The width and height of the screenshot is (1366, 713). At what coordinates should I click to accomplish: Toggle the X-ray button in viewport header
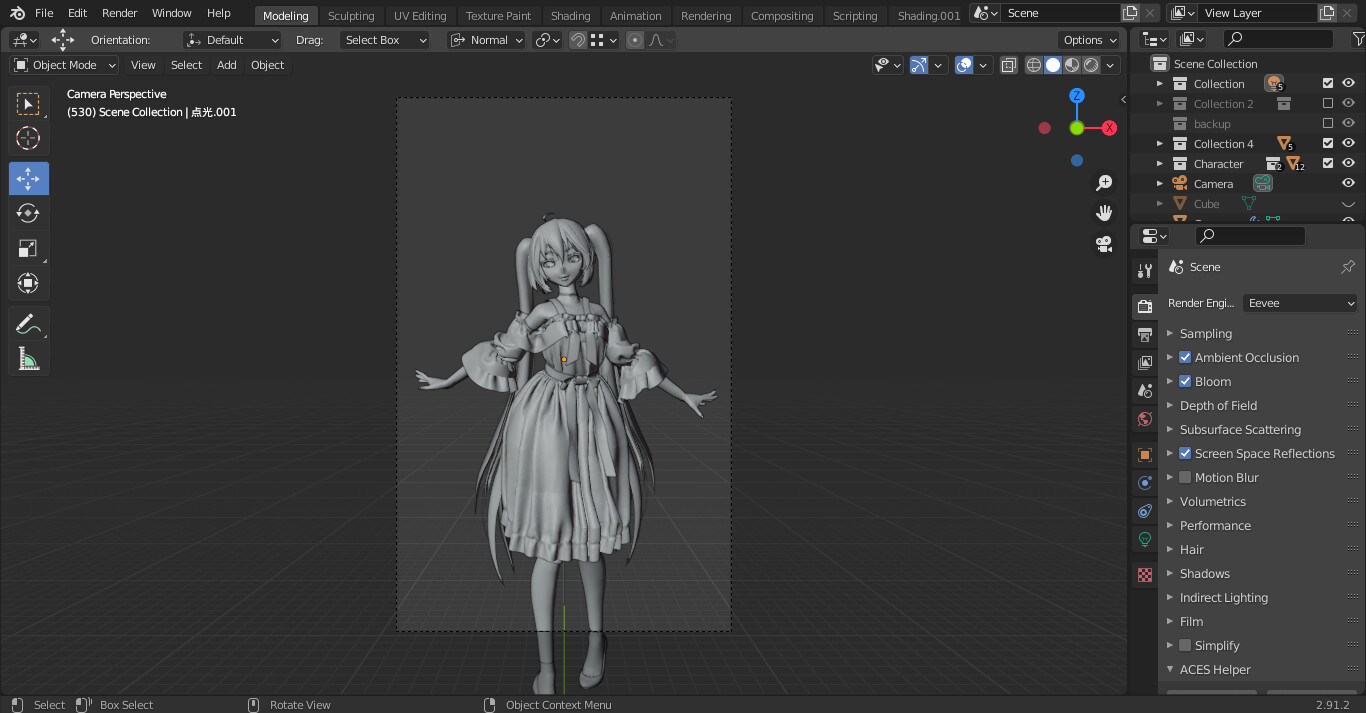point(1008,65)
